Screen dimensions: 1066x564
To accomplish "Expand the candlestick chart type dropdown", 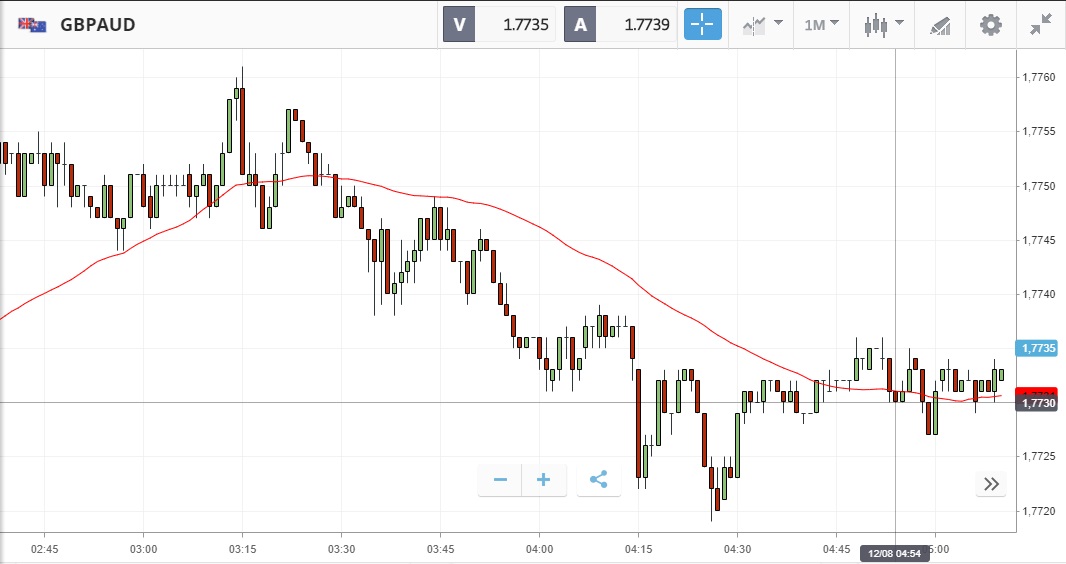I will coord(884,24).
